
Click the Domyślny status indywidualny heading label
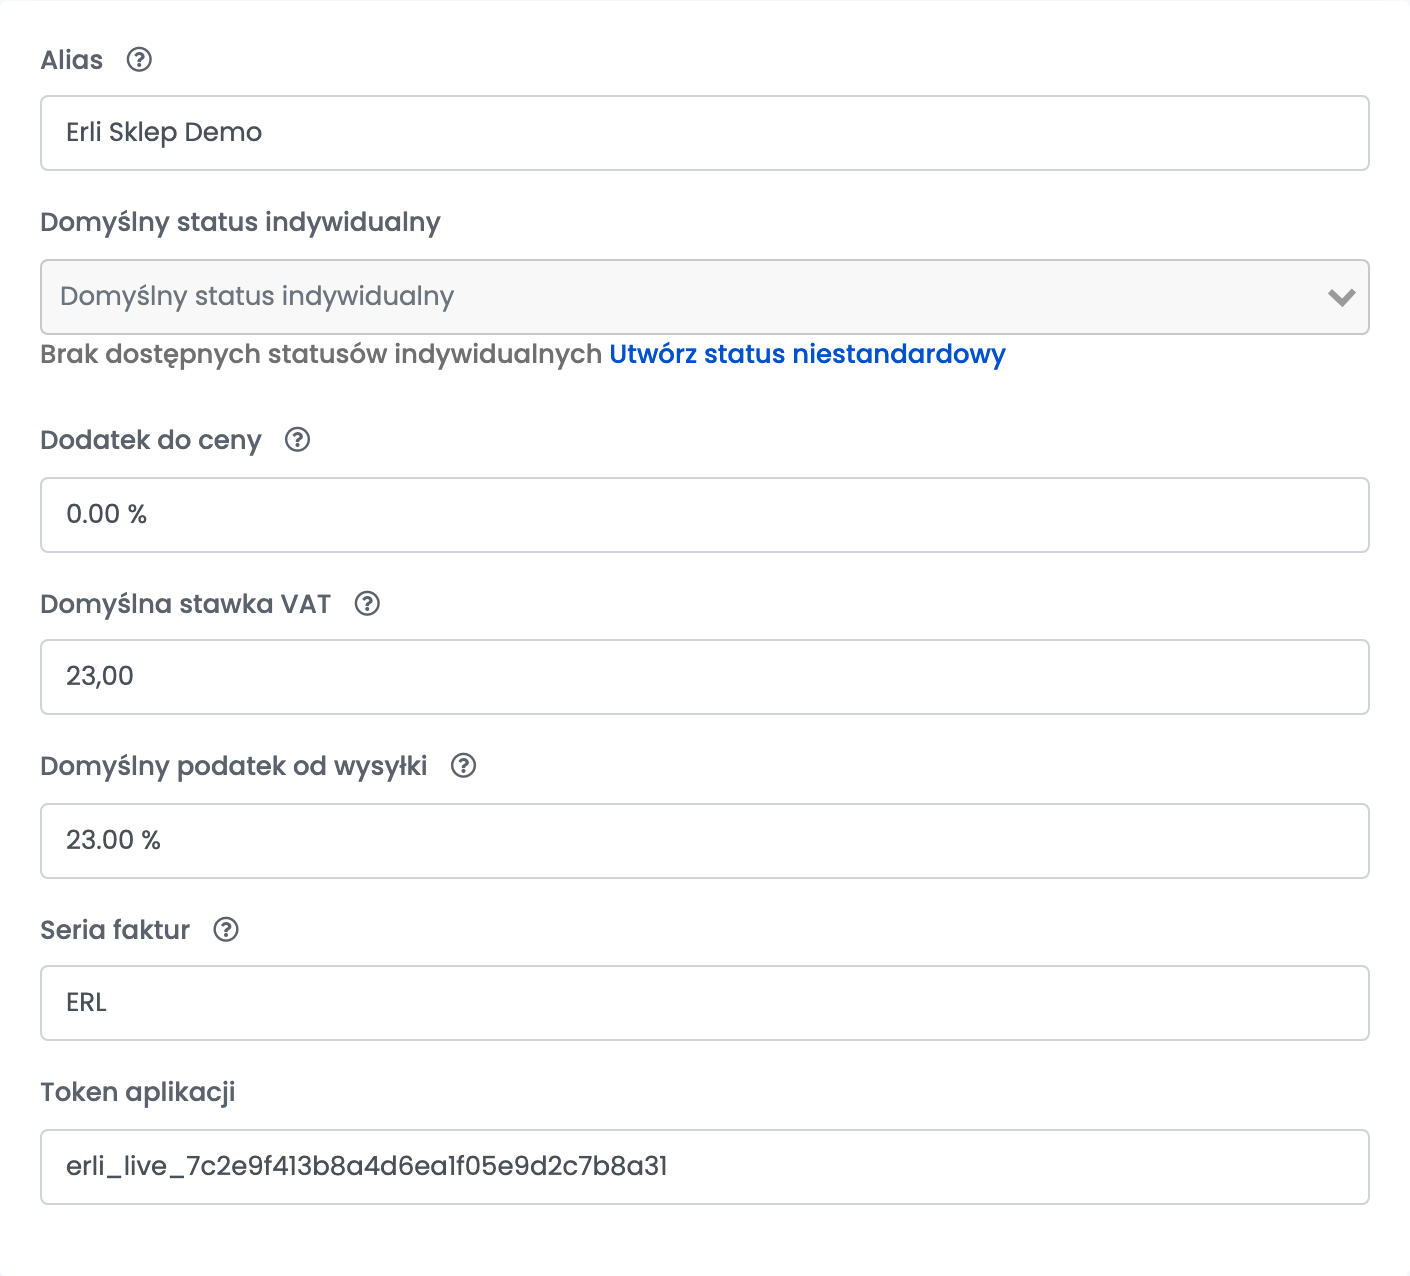tap(240, 222)
